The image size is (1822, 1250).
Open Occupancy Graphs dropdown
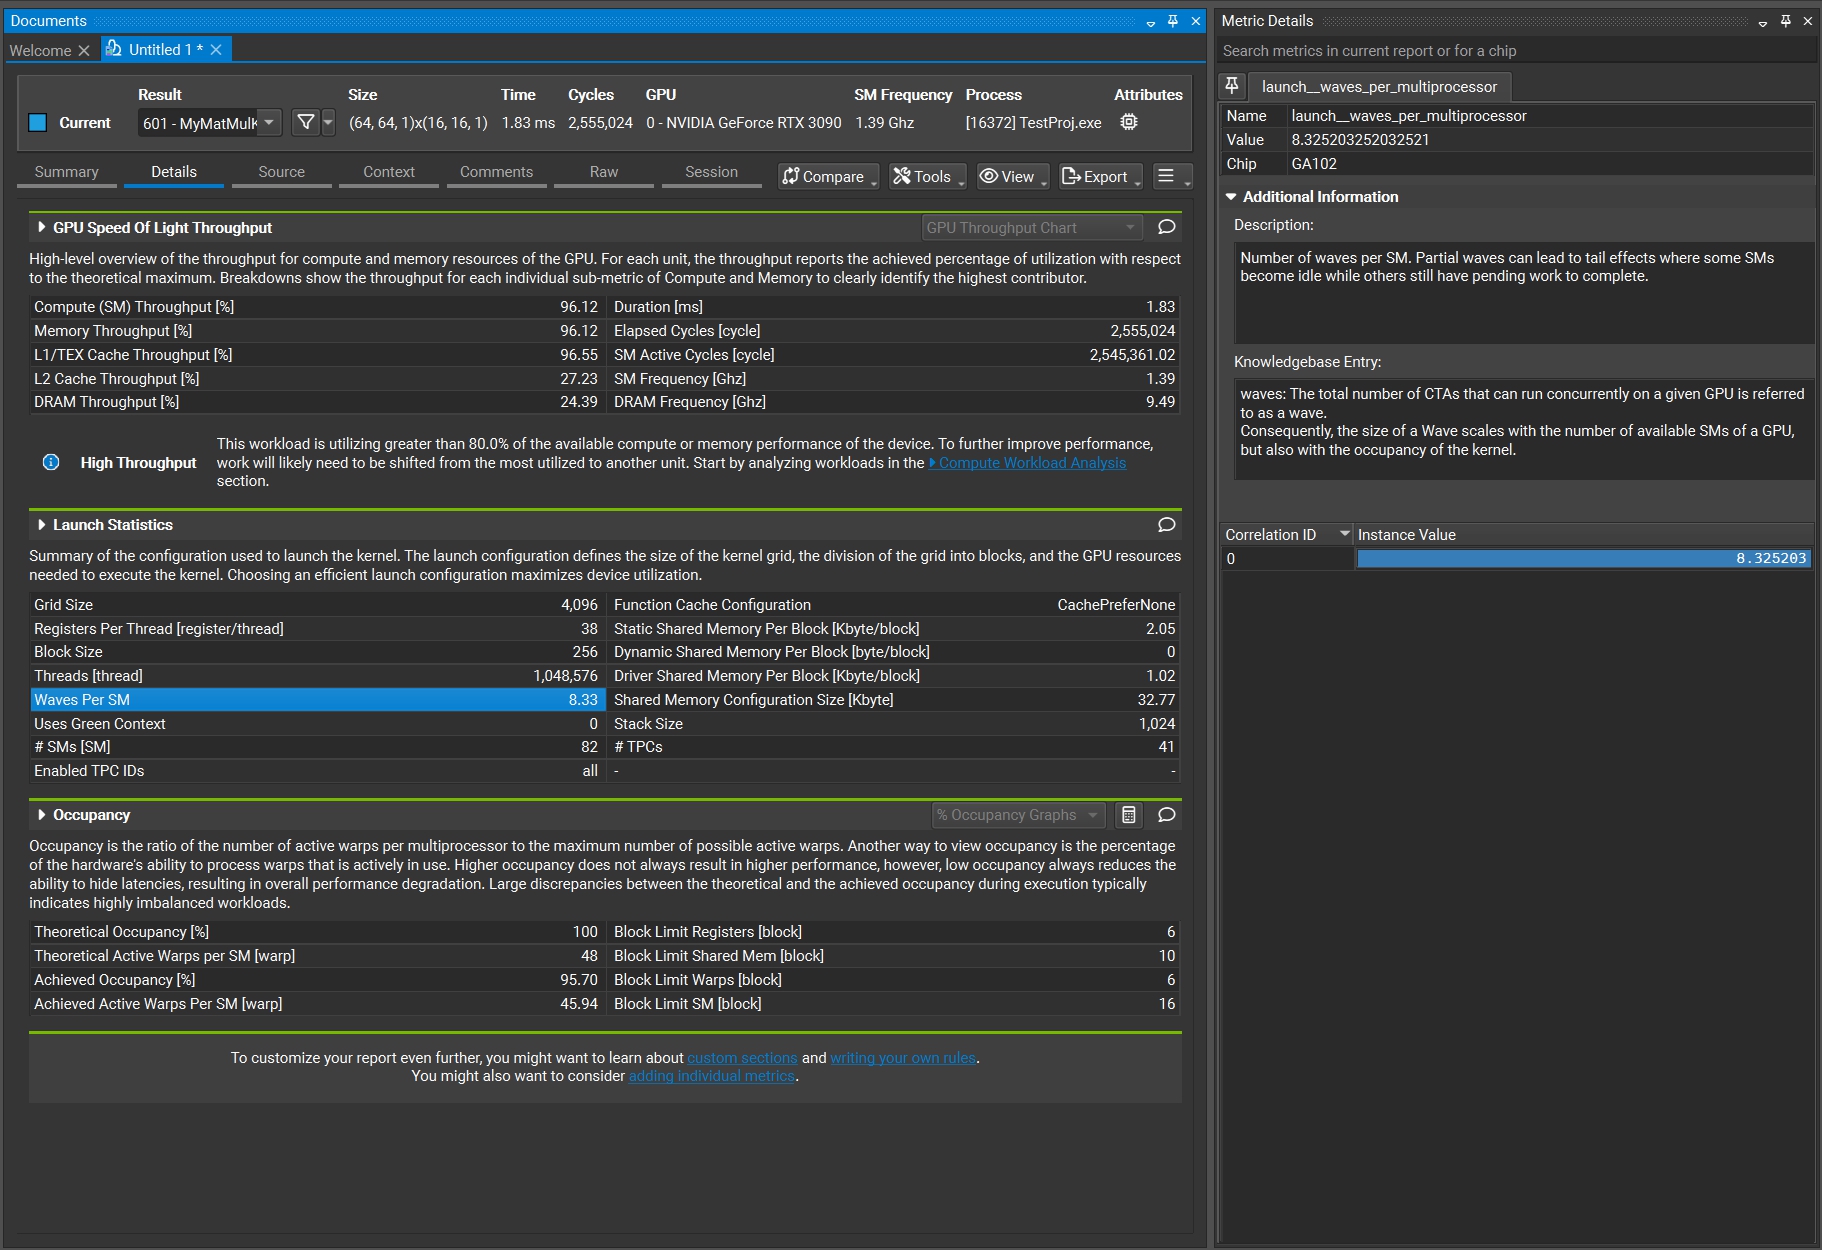click(x=1019, y=815)
